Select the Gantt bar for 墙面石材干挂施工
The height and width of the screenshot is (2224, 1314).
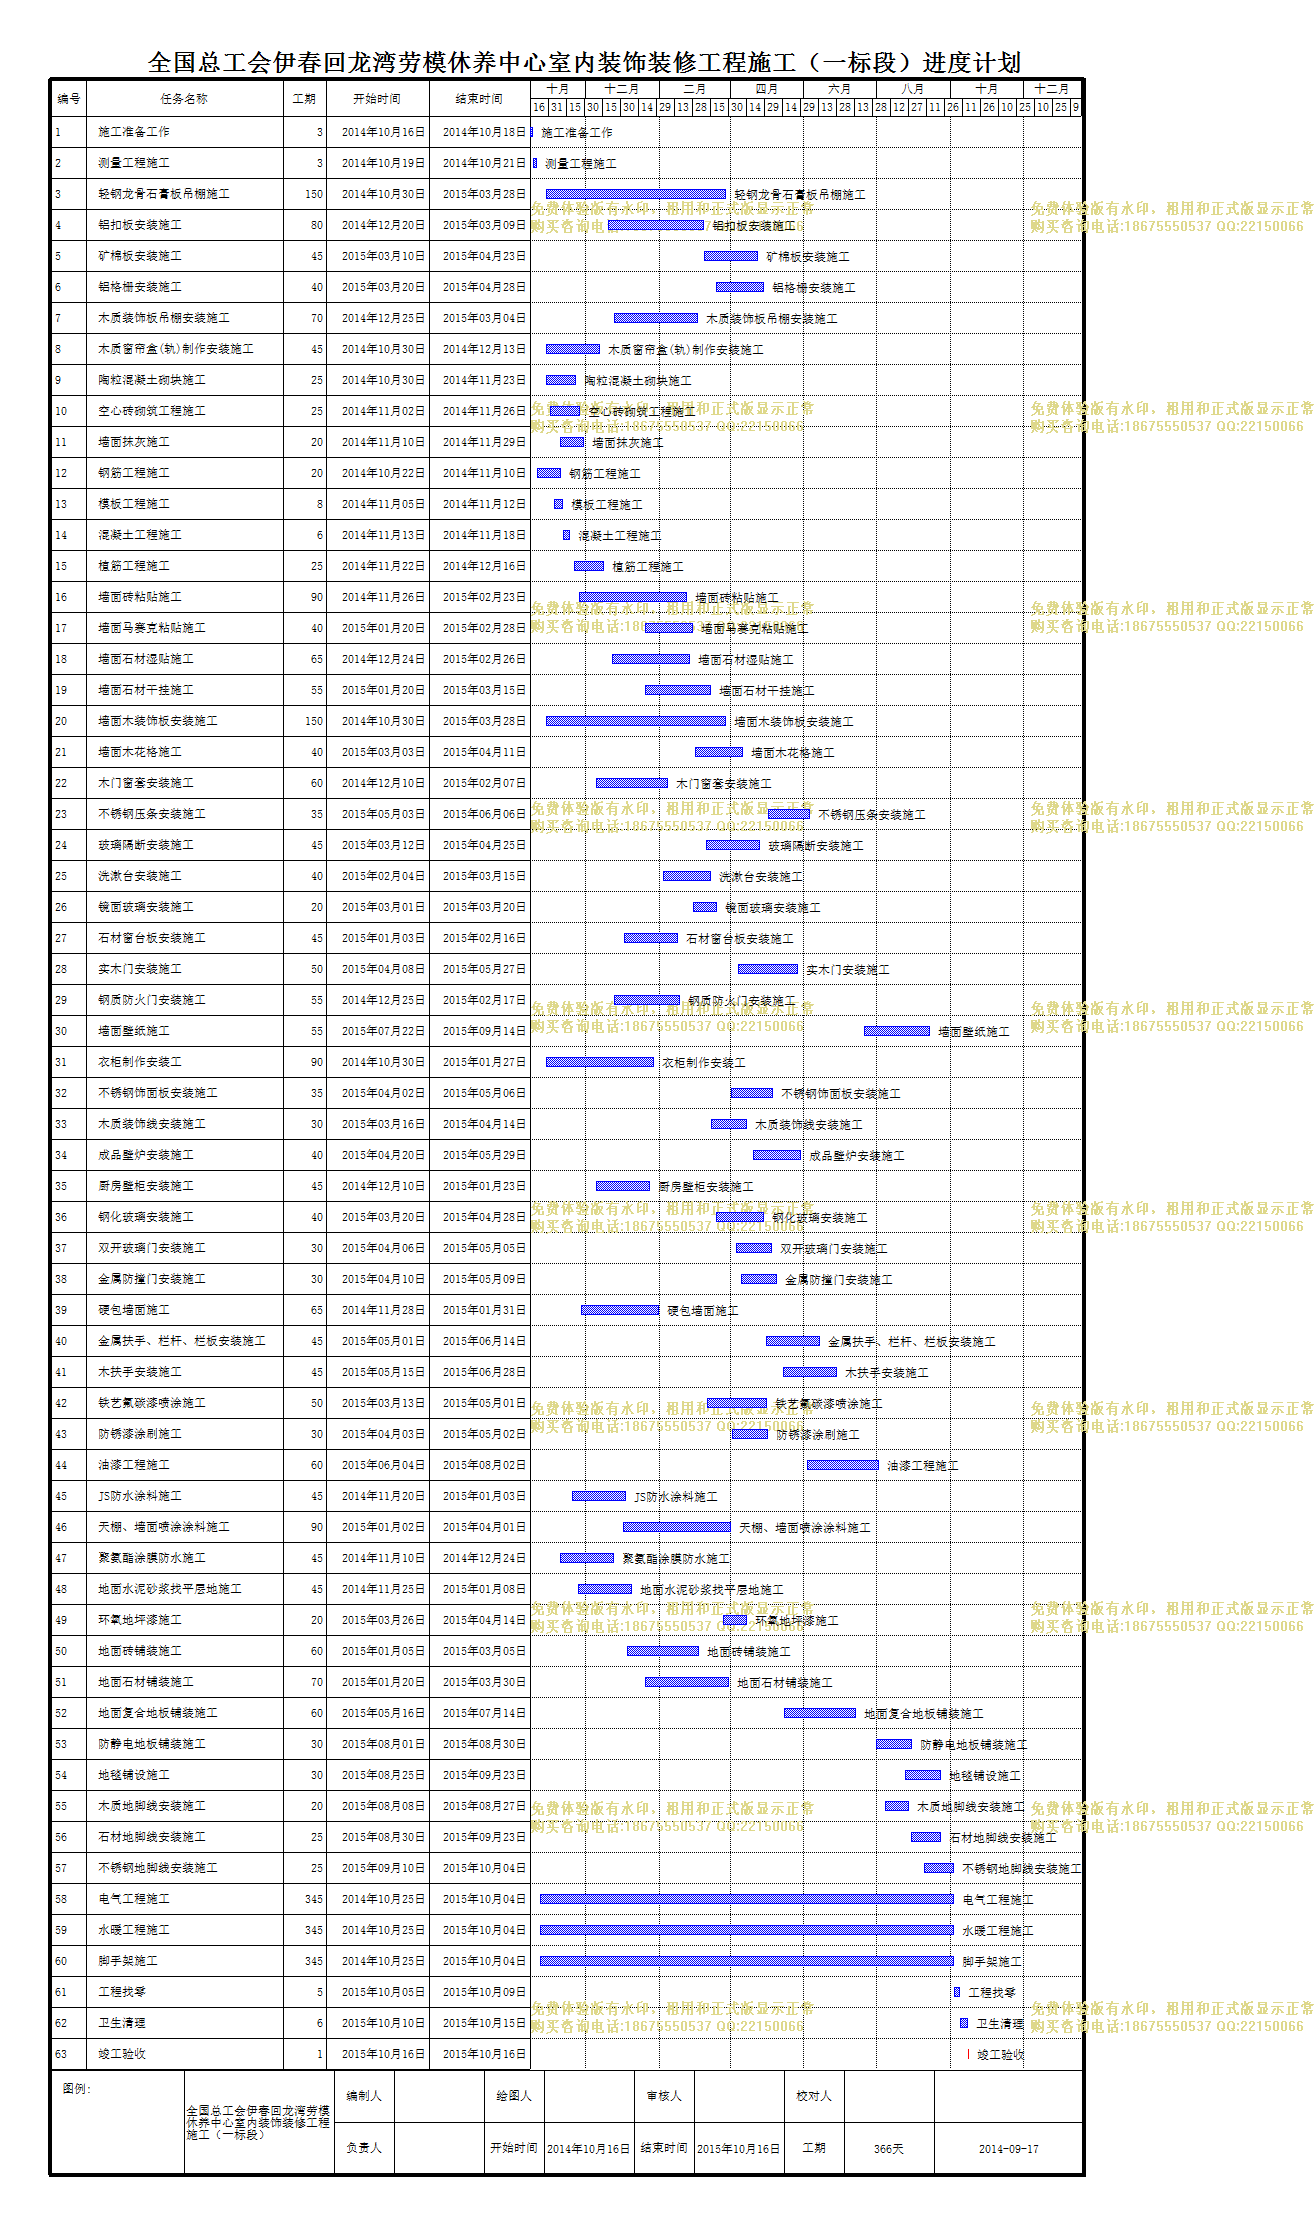(x=678, y=690)
